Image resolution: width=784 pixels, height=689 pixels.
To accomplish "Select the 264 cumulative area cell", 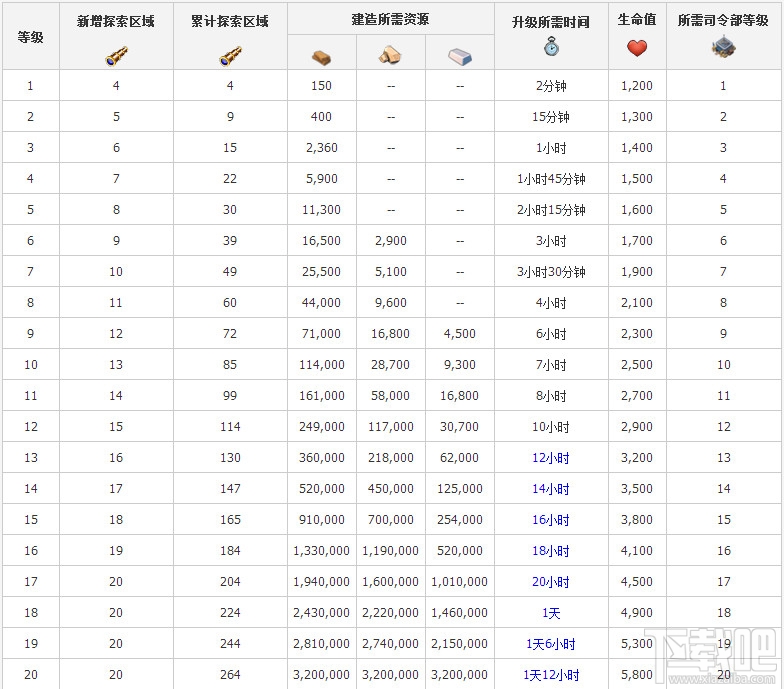I will pos(230,674).
